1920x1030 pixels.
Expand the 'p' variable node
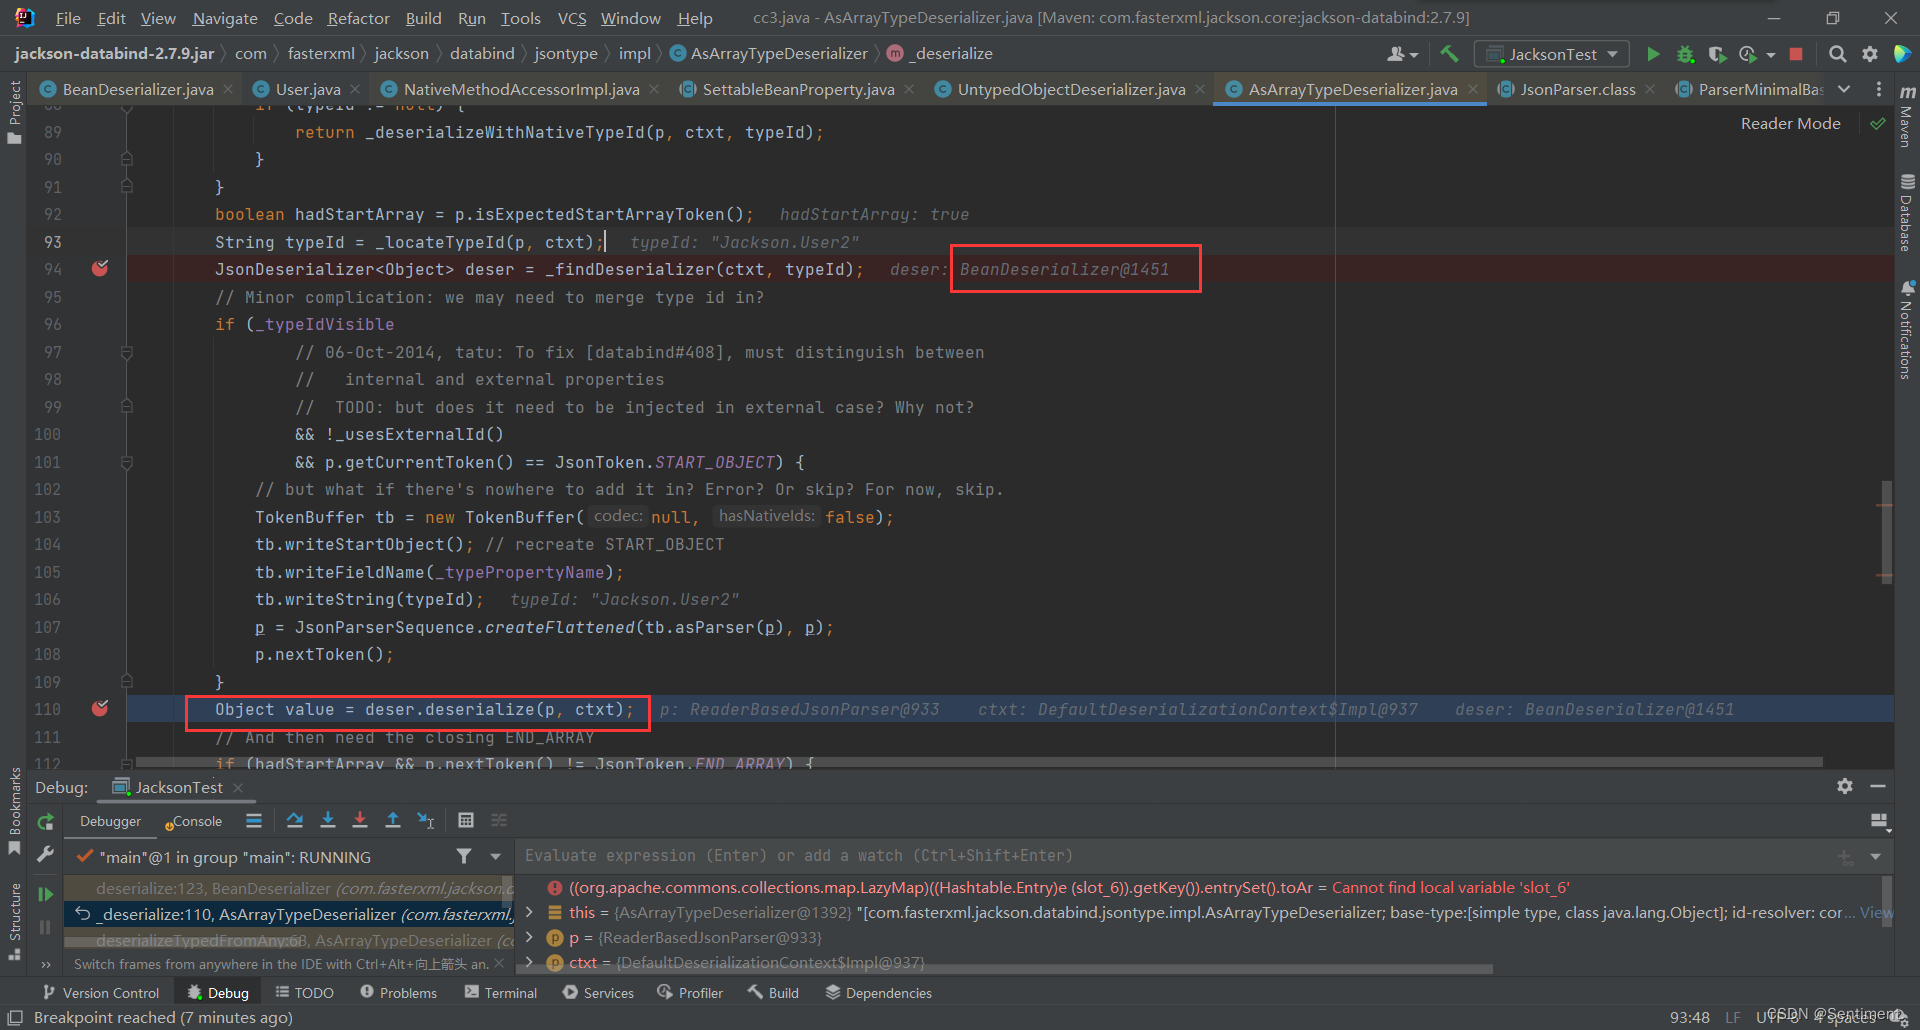(x=530, y=937)
